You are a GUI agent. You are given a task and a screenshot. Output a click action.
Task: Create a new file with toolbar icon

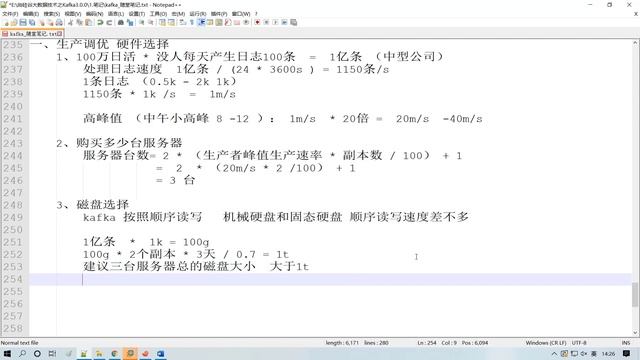click(x=5, y=22)
